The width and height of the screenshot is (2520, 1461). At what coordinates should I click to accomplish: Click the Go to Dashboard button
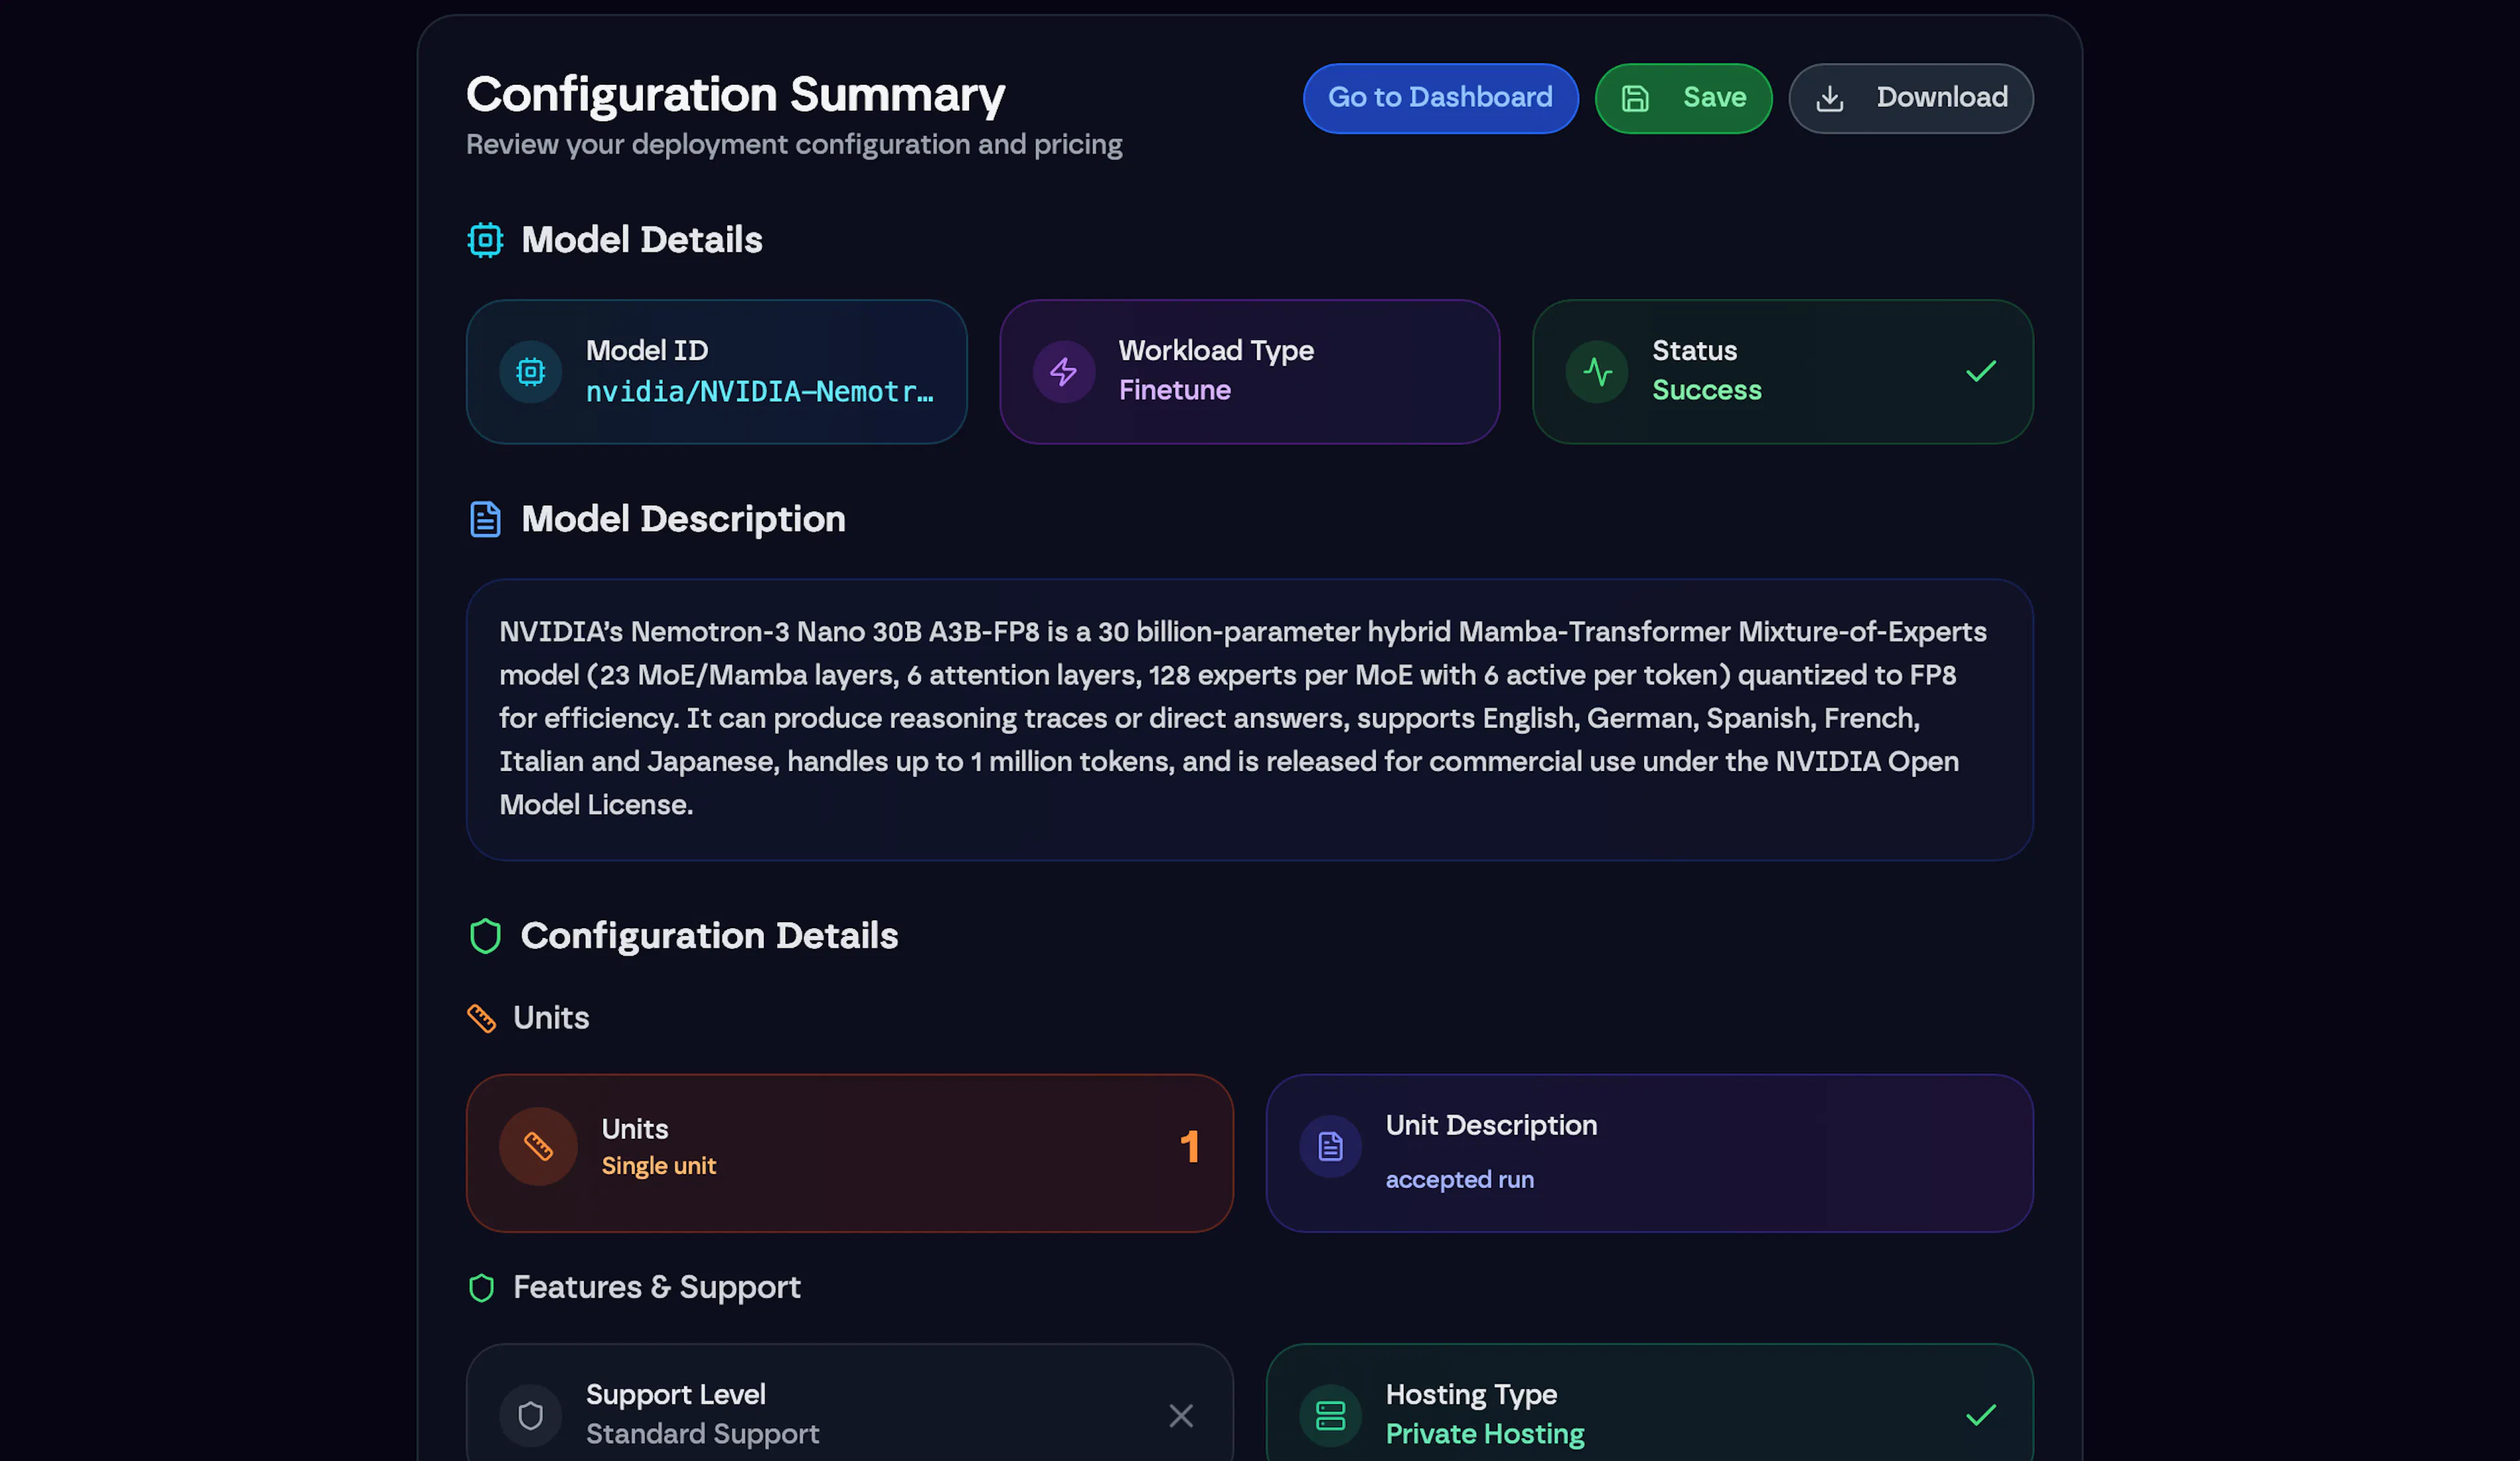[1440, 98]
